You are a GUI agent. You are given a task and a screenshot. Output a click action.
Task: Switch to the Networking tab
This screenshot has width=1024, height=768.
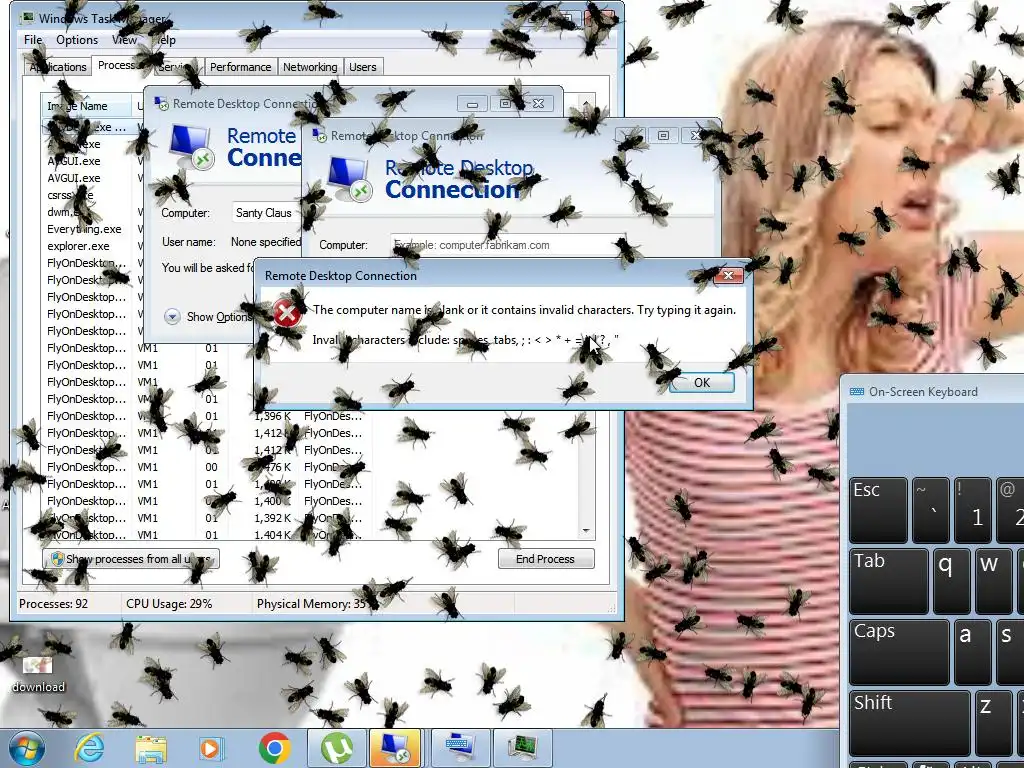click(310, 67)
